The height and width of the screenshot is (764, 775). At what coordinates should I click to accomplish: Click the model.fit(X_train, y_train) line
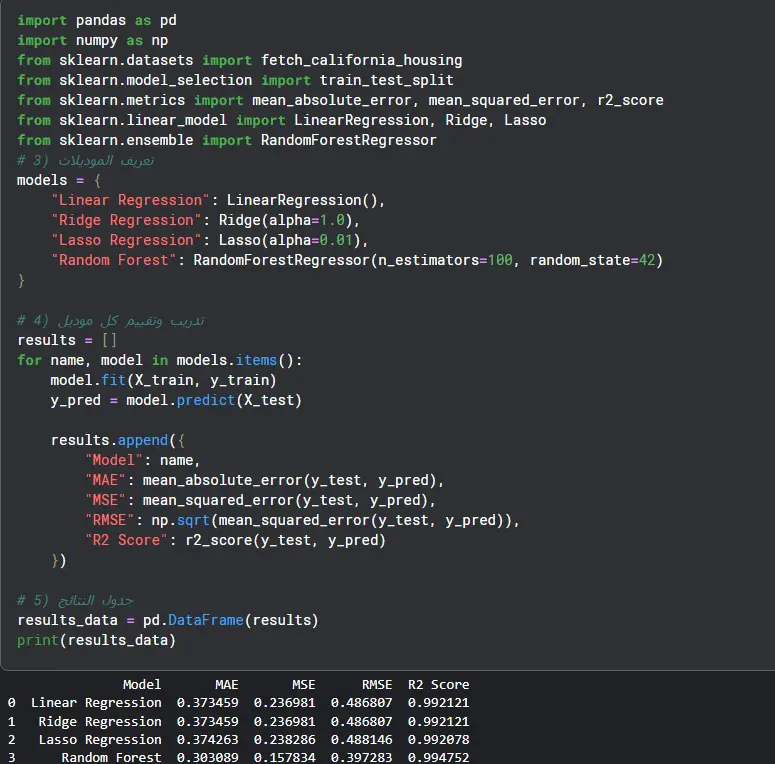163,380
